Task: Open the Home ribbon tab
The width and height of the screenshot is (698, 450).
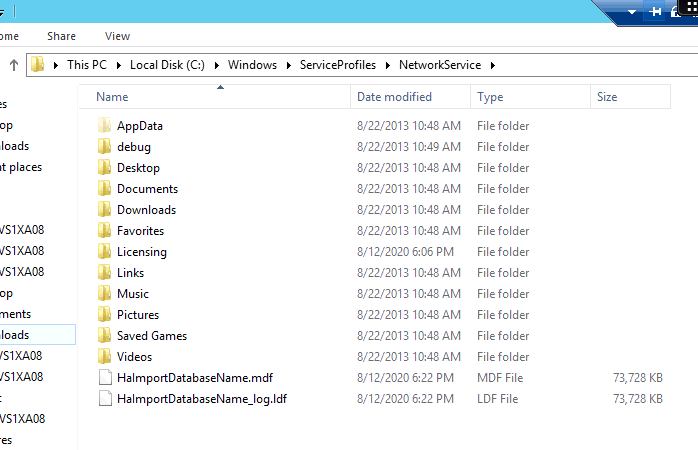Action: point(9,36)
